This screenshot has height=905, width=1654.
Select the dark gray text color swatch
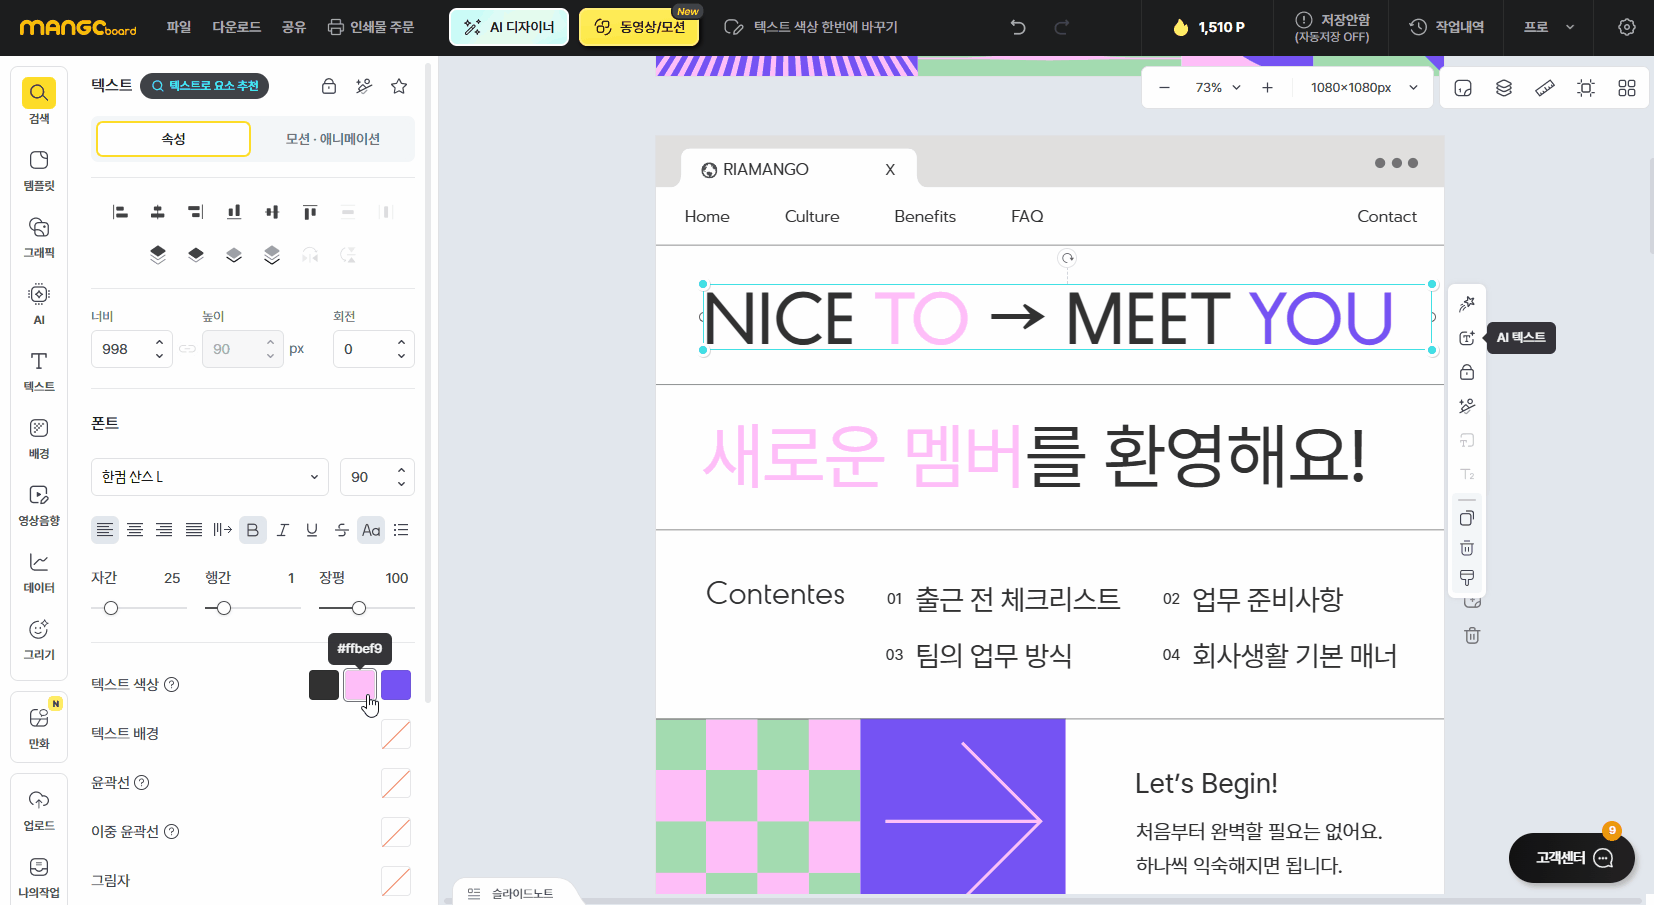[324, 685]
